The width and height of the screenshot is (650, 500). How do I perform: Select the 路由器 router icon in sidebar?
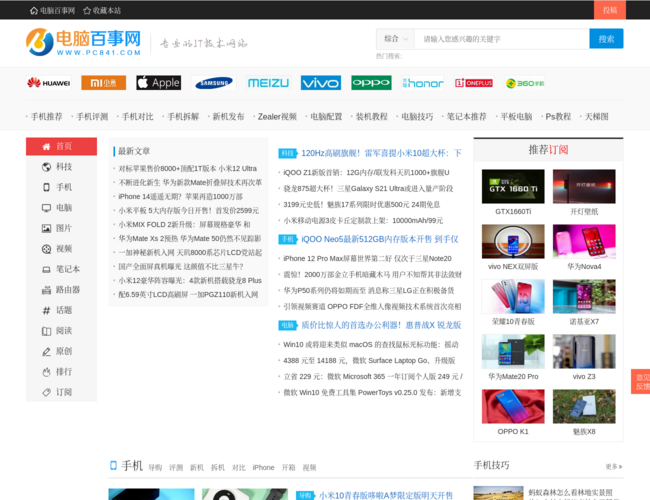pyautogui.click(x=46, y=290)
